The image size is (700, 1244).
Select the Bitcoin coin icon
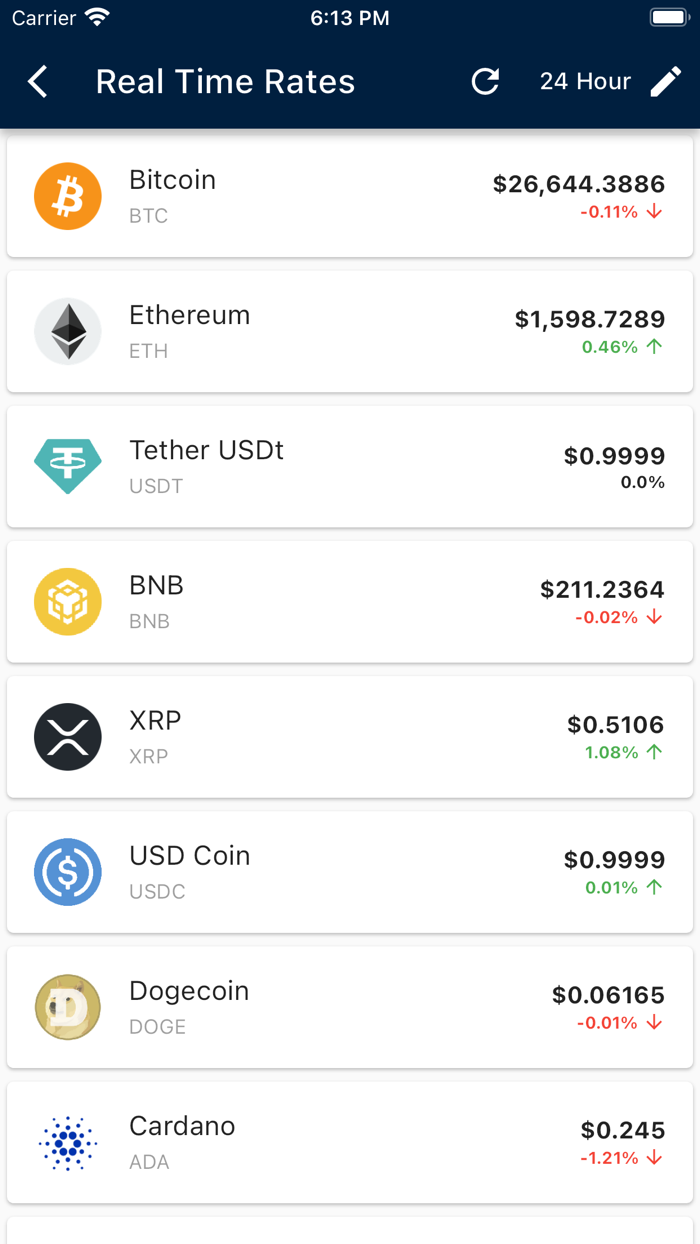click(67, 196)
